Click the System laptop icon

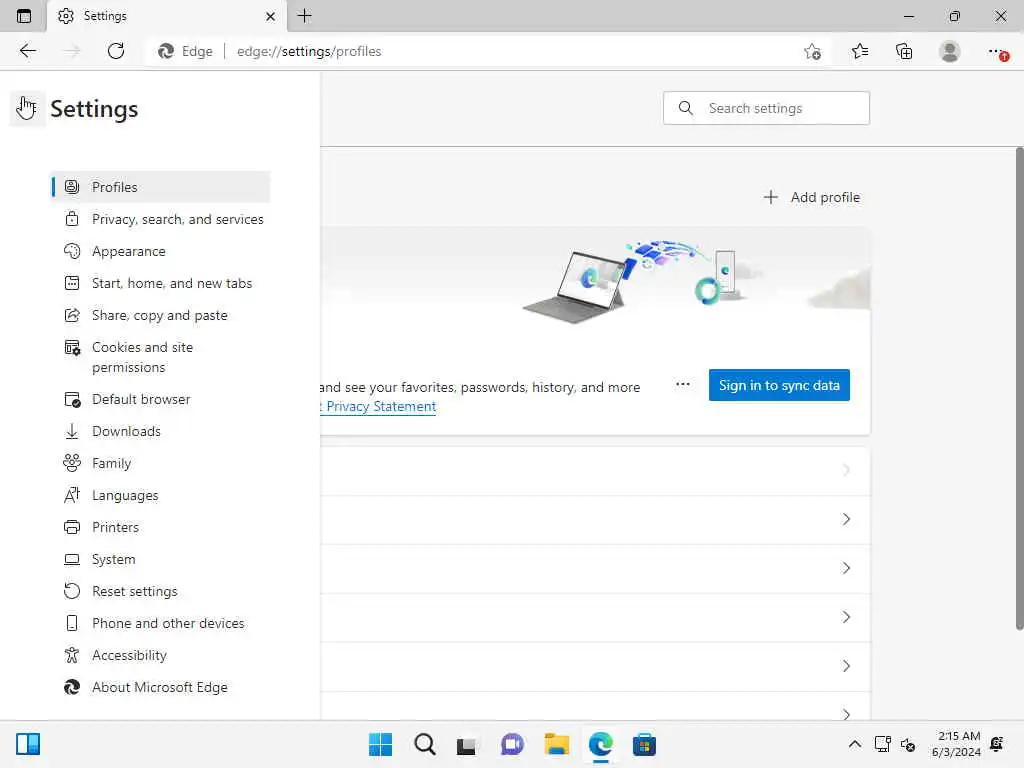point(72,559)
